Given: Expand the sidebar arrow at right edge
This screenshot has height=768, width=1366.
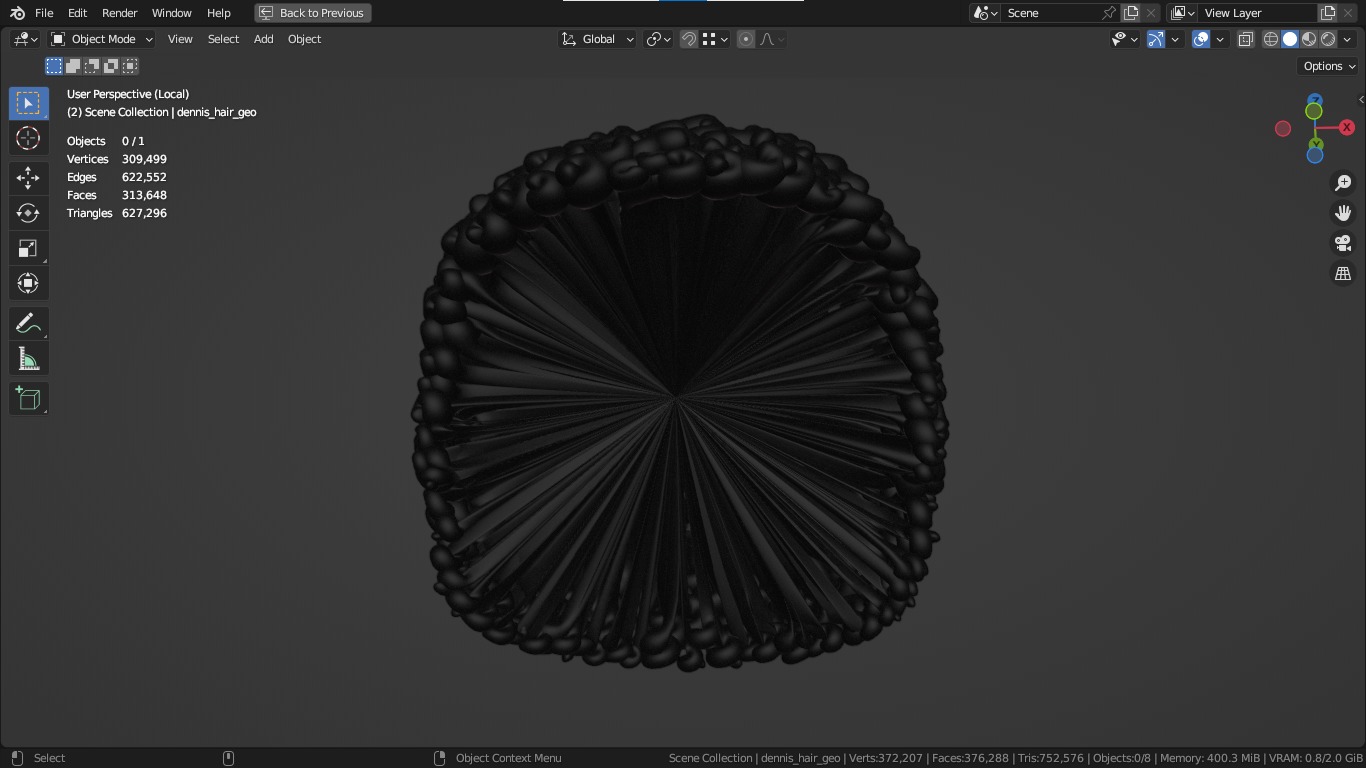Looking at the screenshot, I should click(x=1361, y=99).
